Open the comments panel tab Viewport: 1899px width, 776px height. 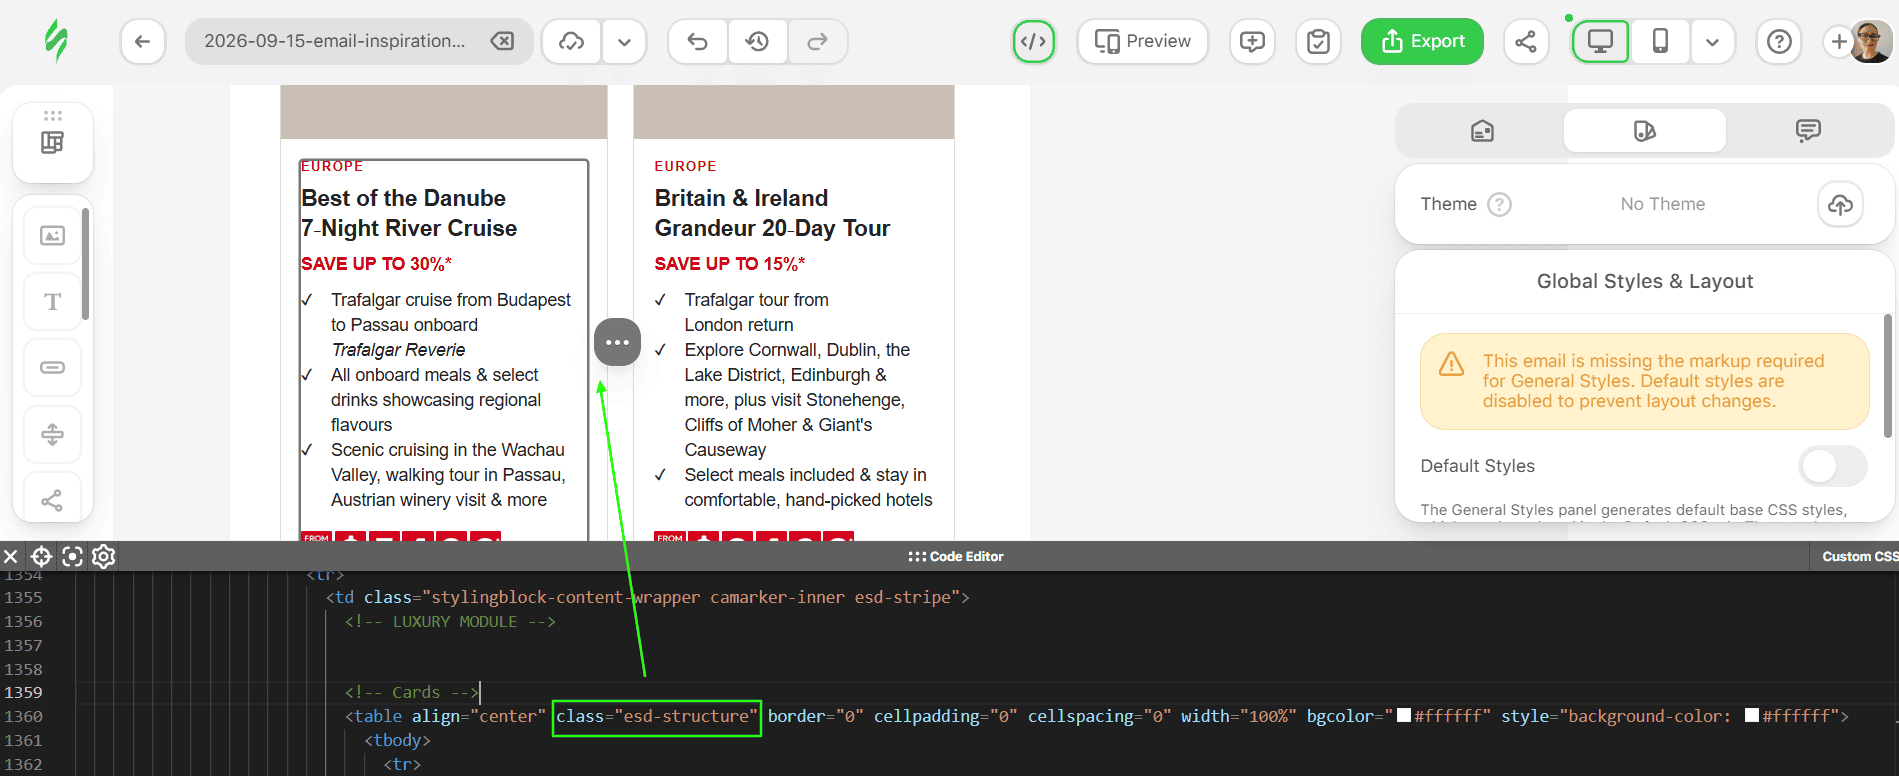point(1808,131)
